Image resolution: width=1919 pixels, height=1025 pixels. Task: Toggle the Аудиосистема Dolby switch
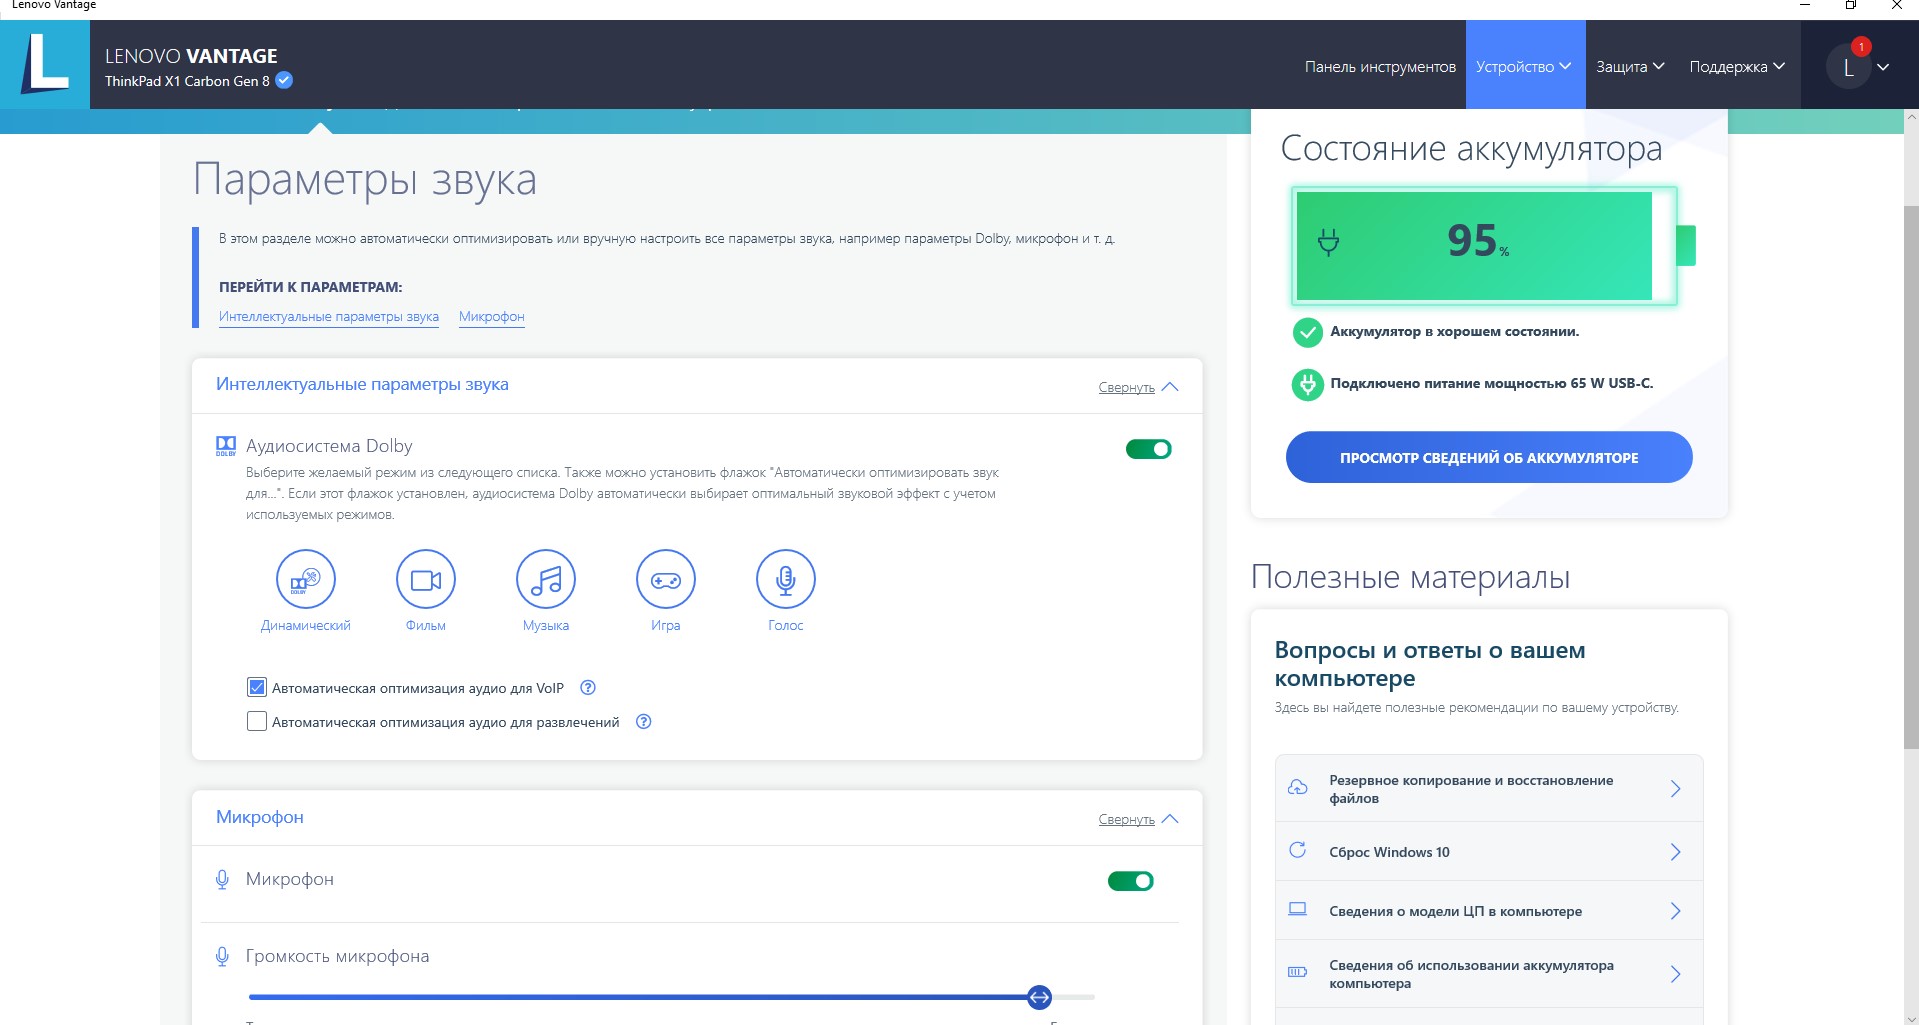click(1149, 449)
